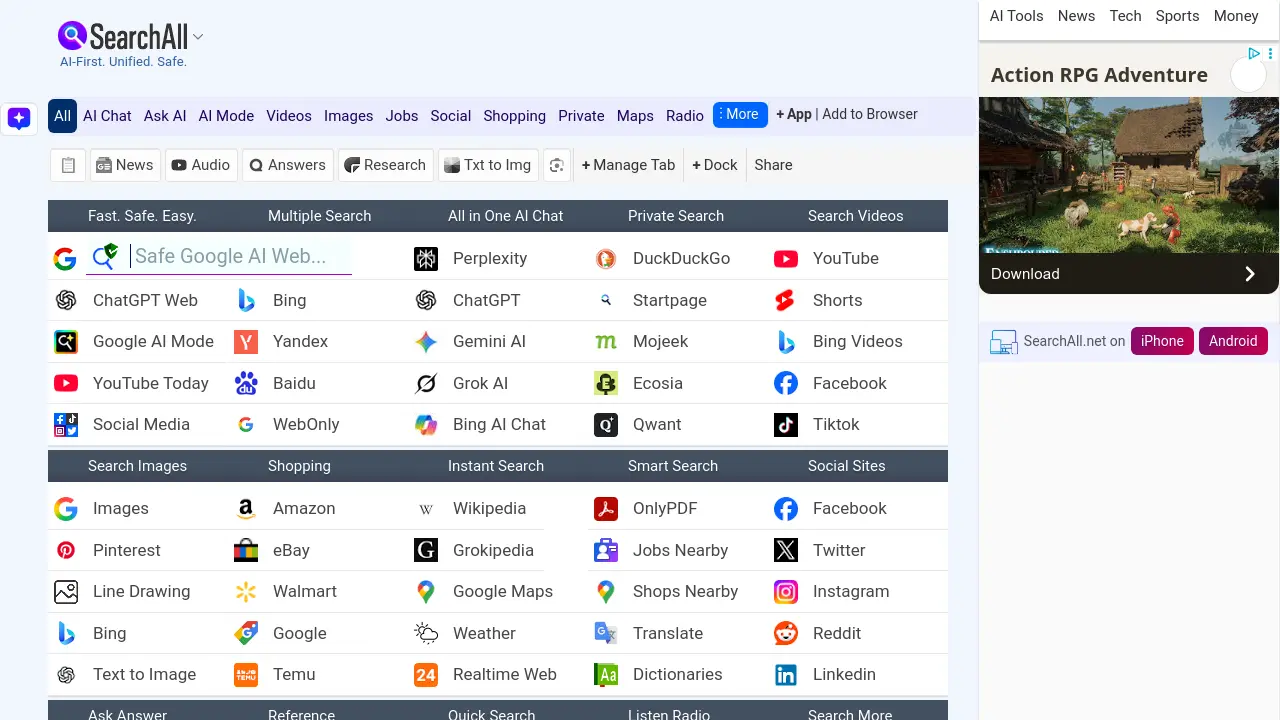Open the AI Tools link
The height and width of the screenshot is (720, 1280).
(x=1016, y=16)
